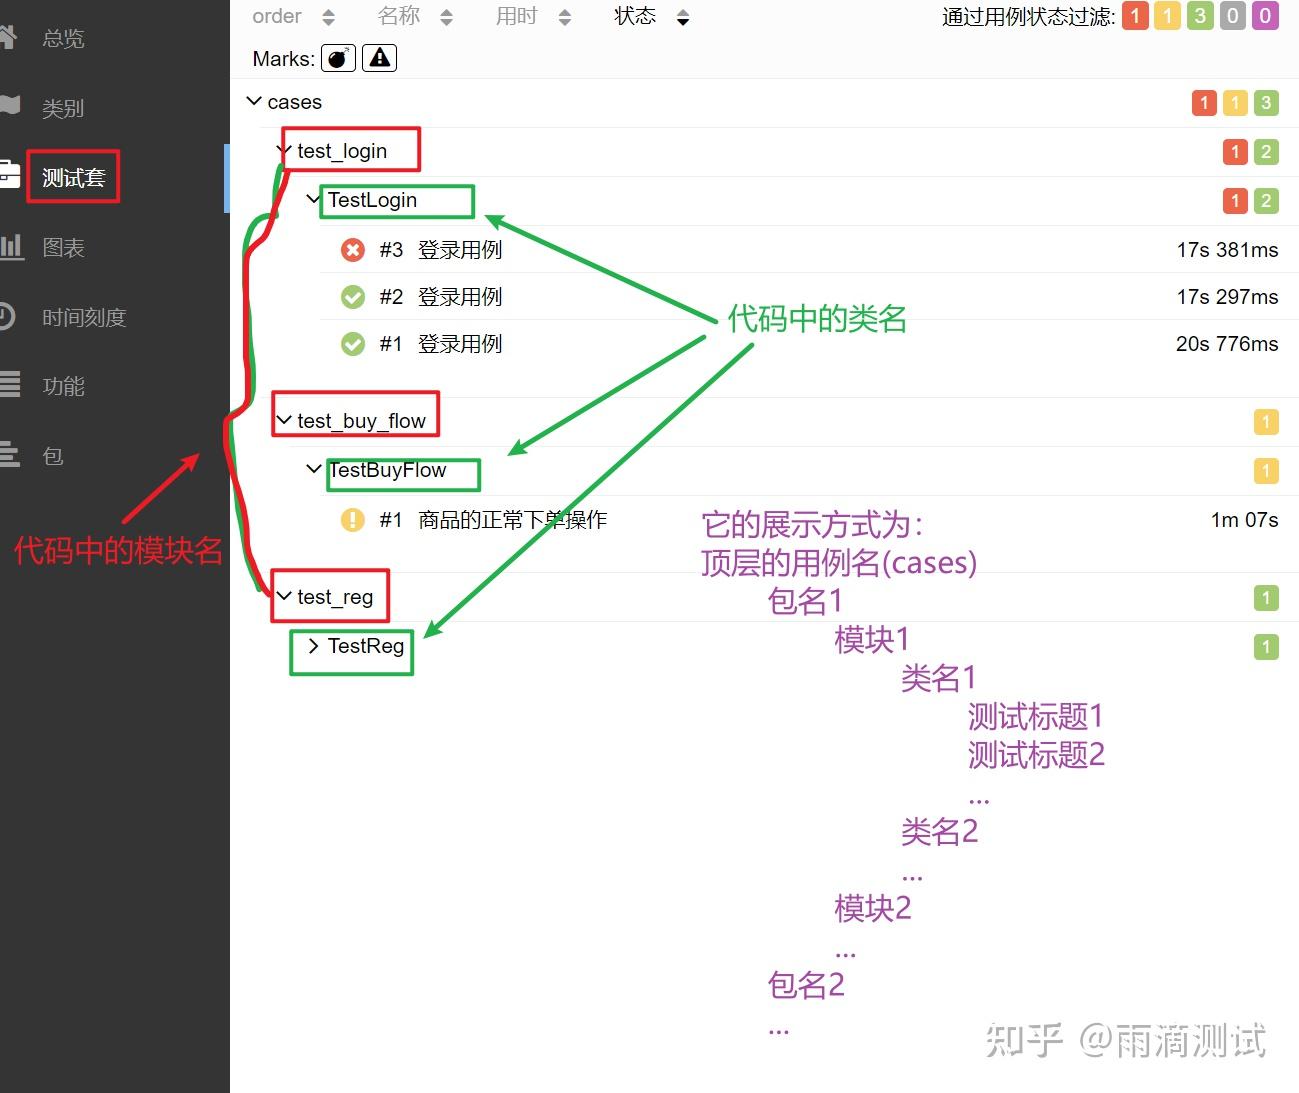
Task: Open the 图表 graphs bar chart icon
Action: click(x=11, y=246)
